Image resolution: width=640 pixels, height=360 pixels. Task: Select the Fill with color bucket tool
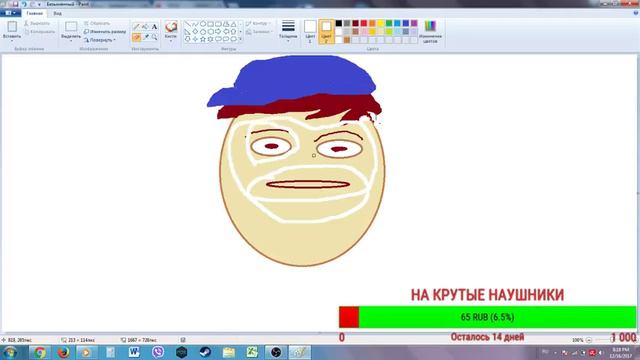(x=145, y=27)
